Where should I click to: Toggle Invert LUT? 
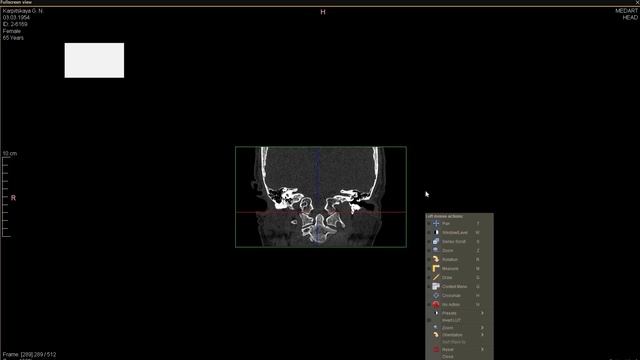[x=459, y=320]
